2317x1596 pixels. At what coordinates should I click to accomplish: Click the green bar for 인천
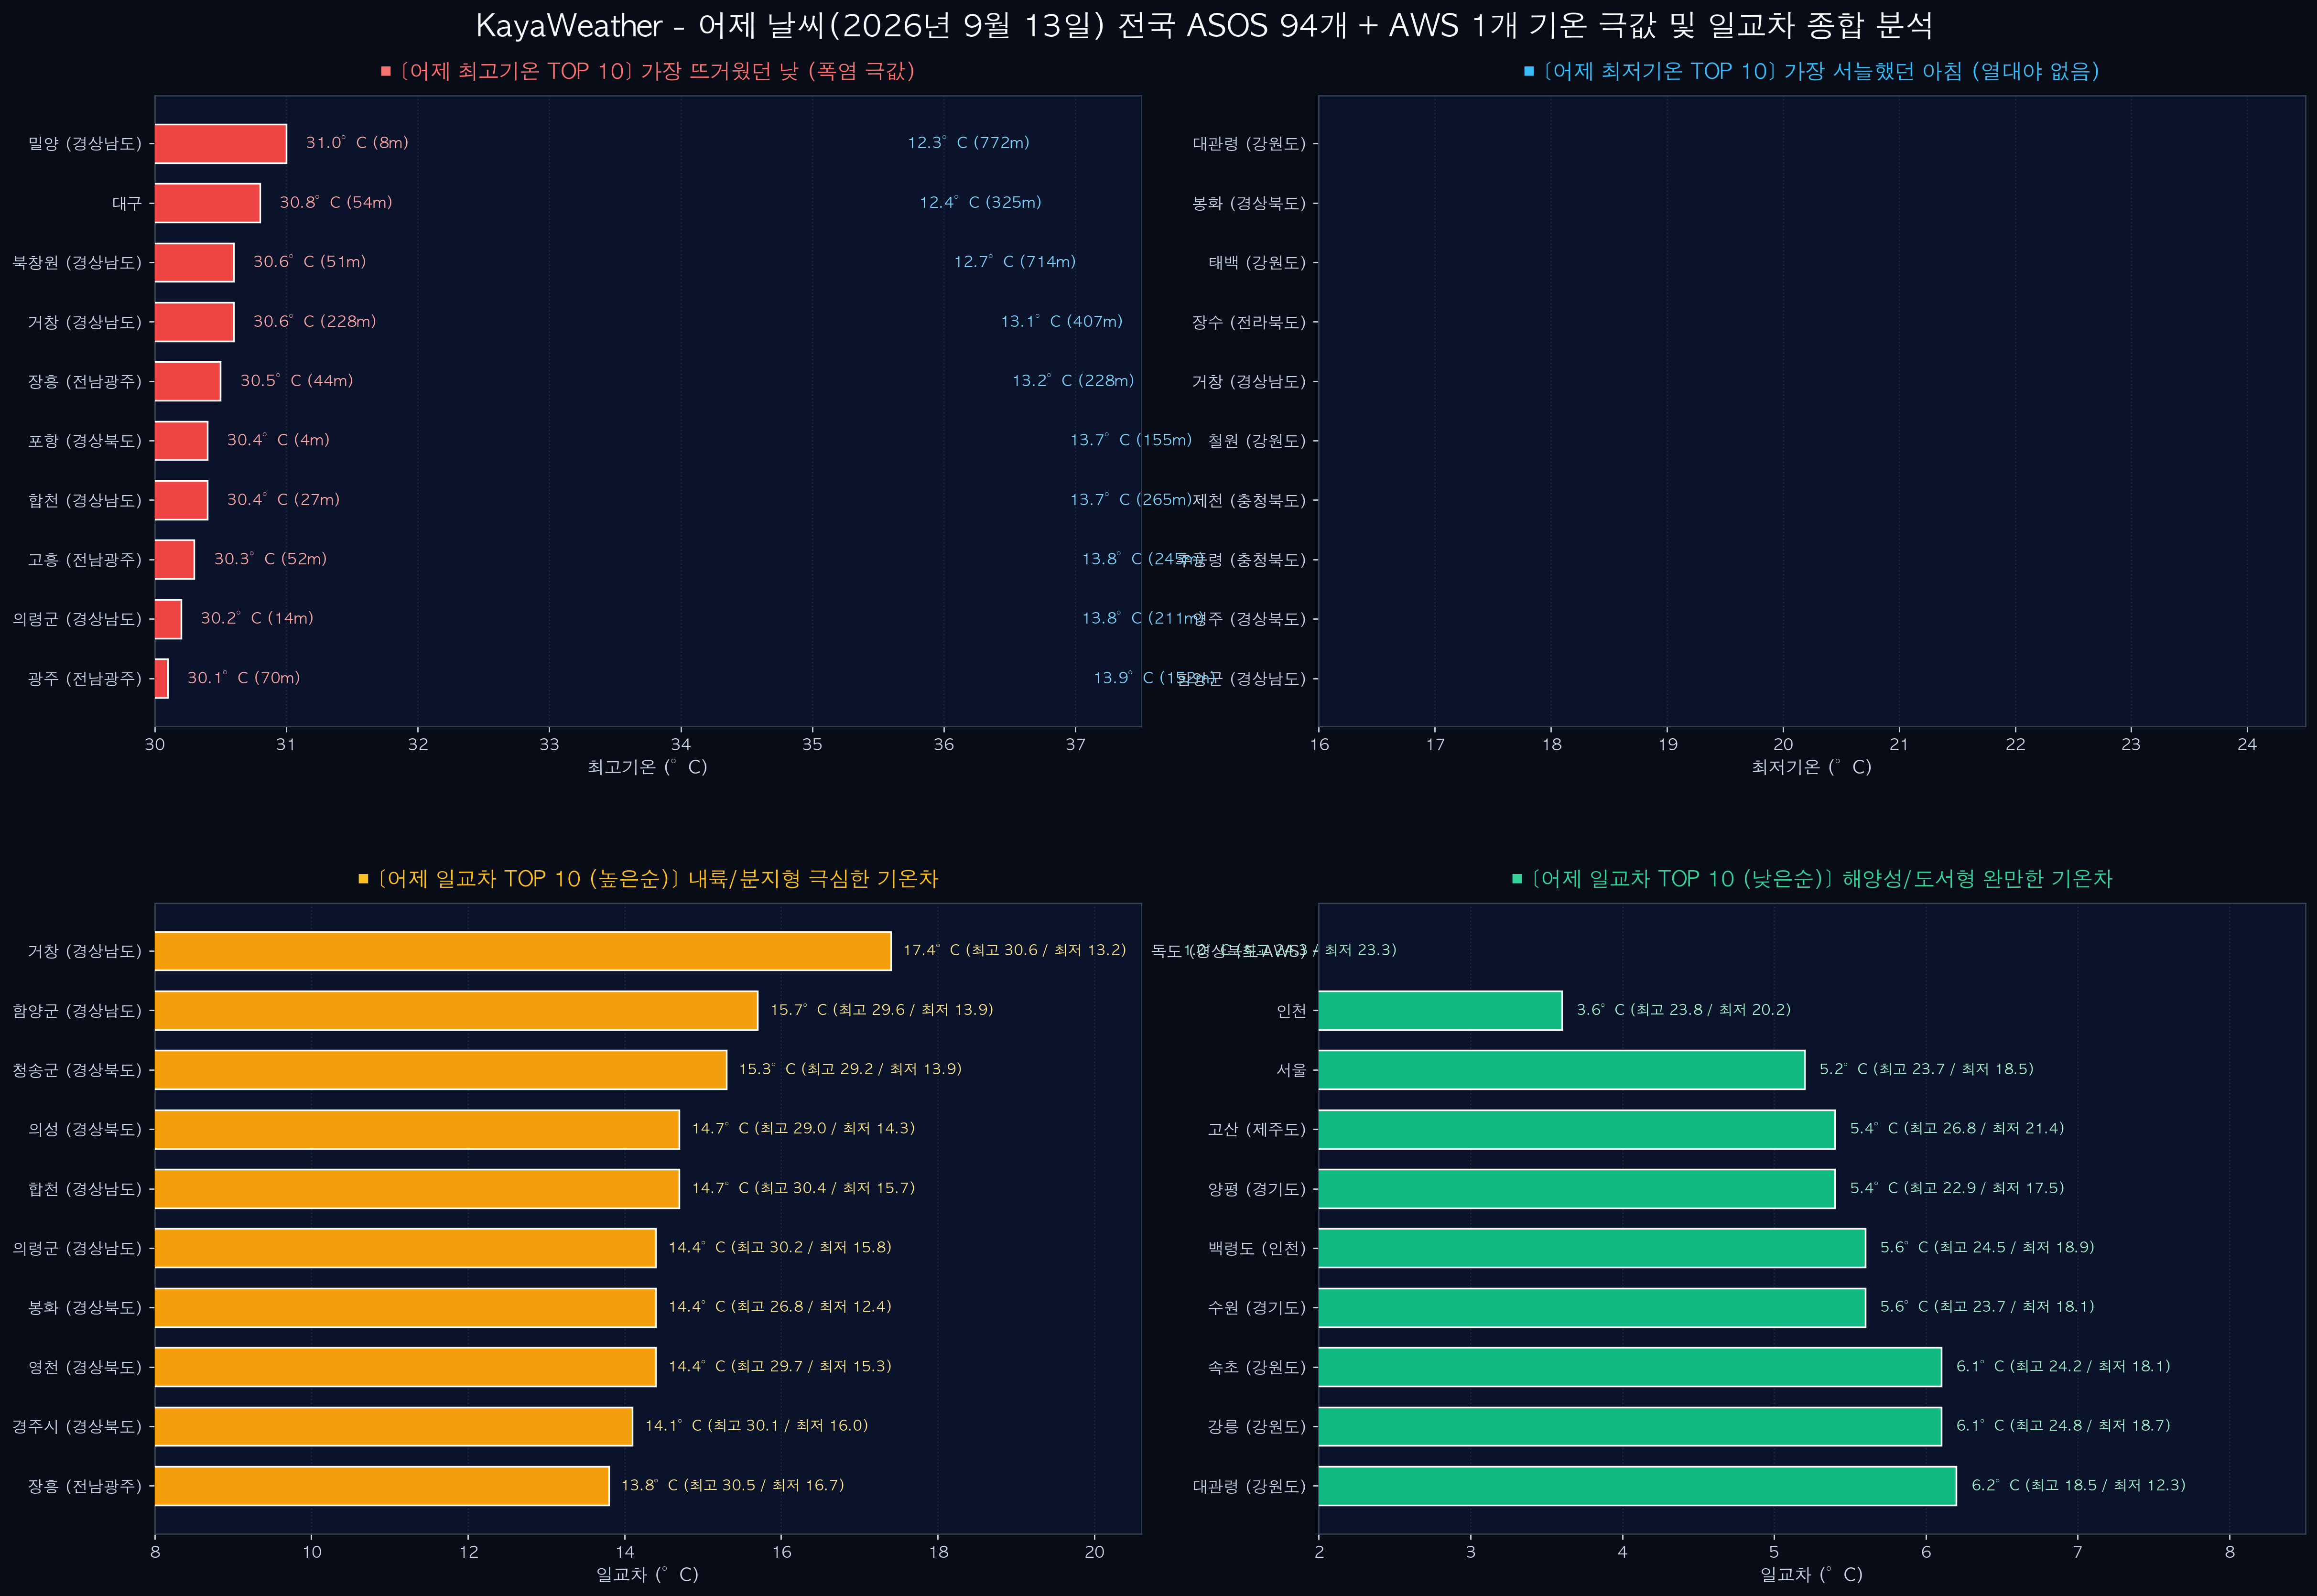tap(1440, 1011)
